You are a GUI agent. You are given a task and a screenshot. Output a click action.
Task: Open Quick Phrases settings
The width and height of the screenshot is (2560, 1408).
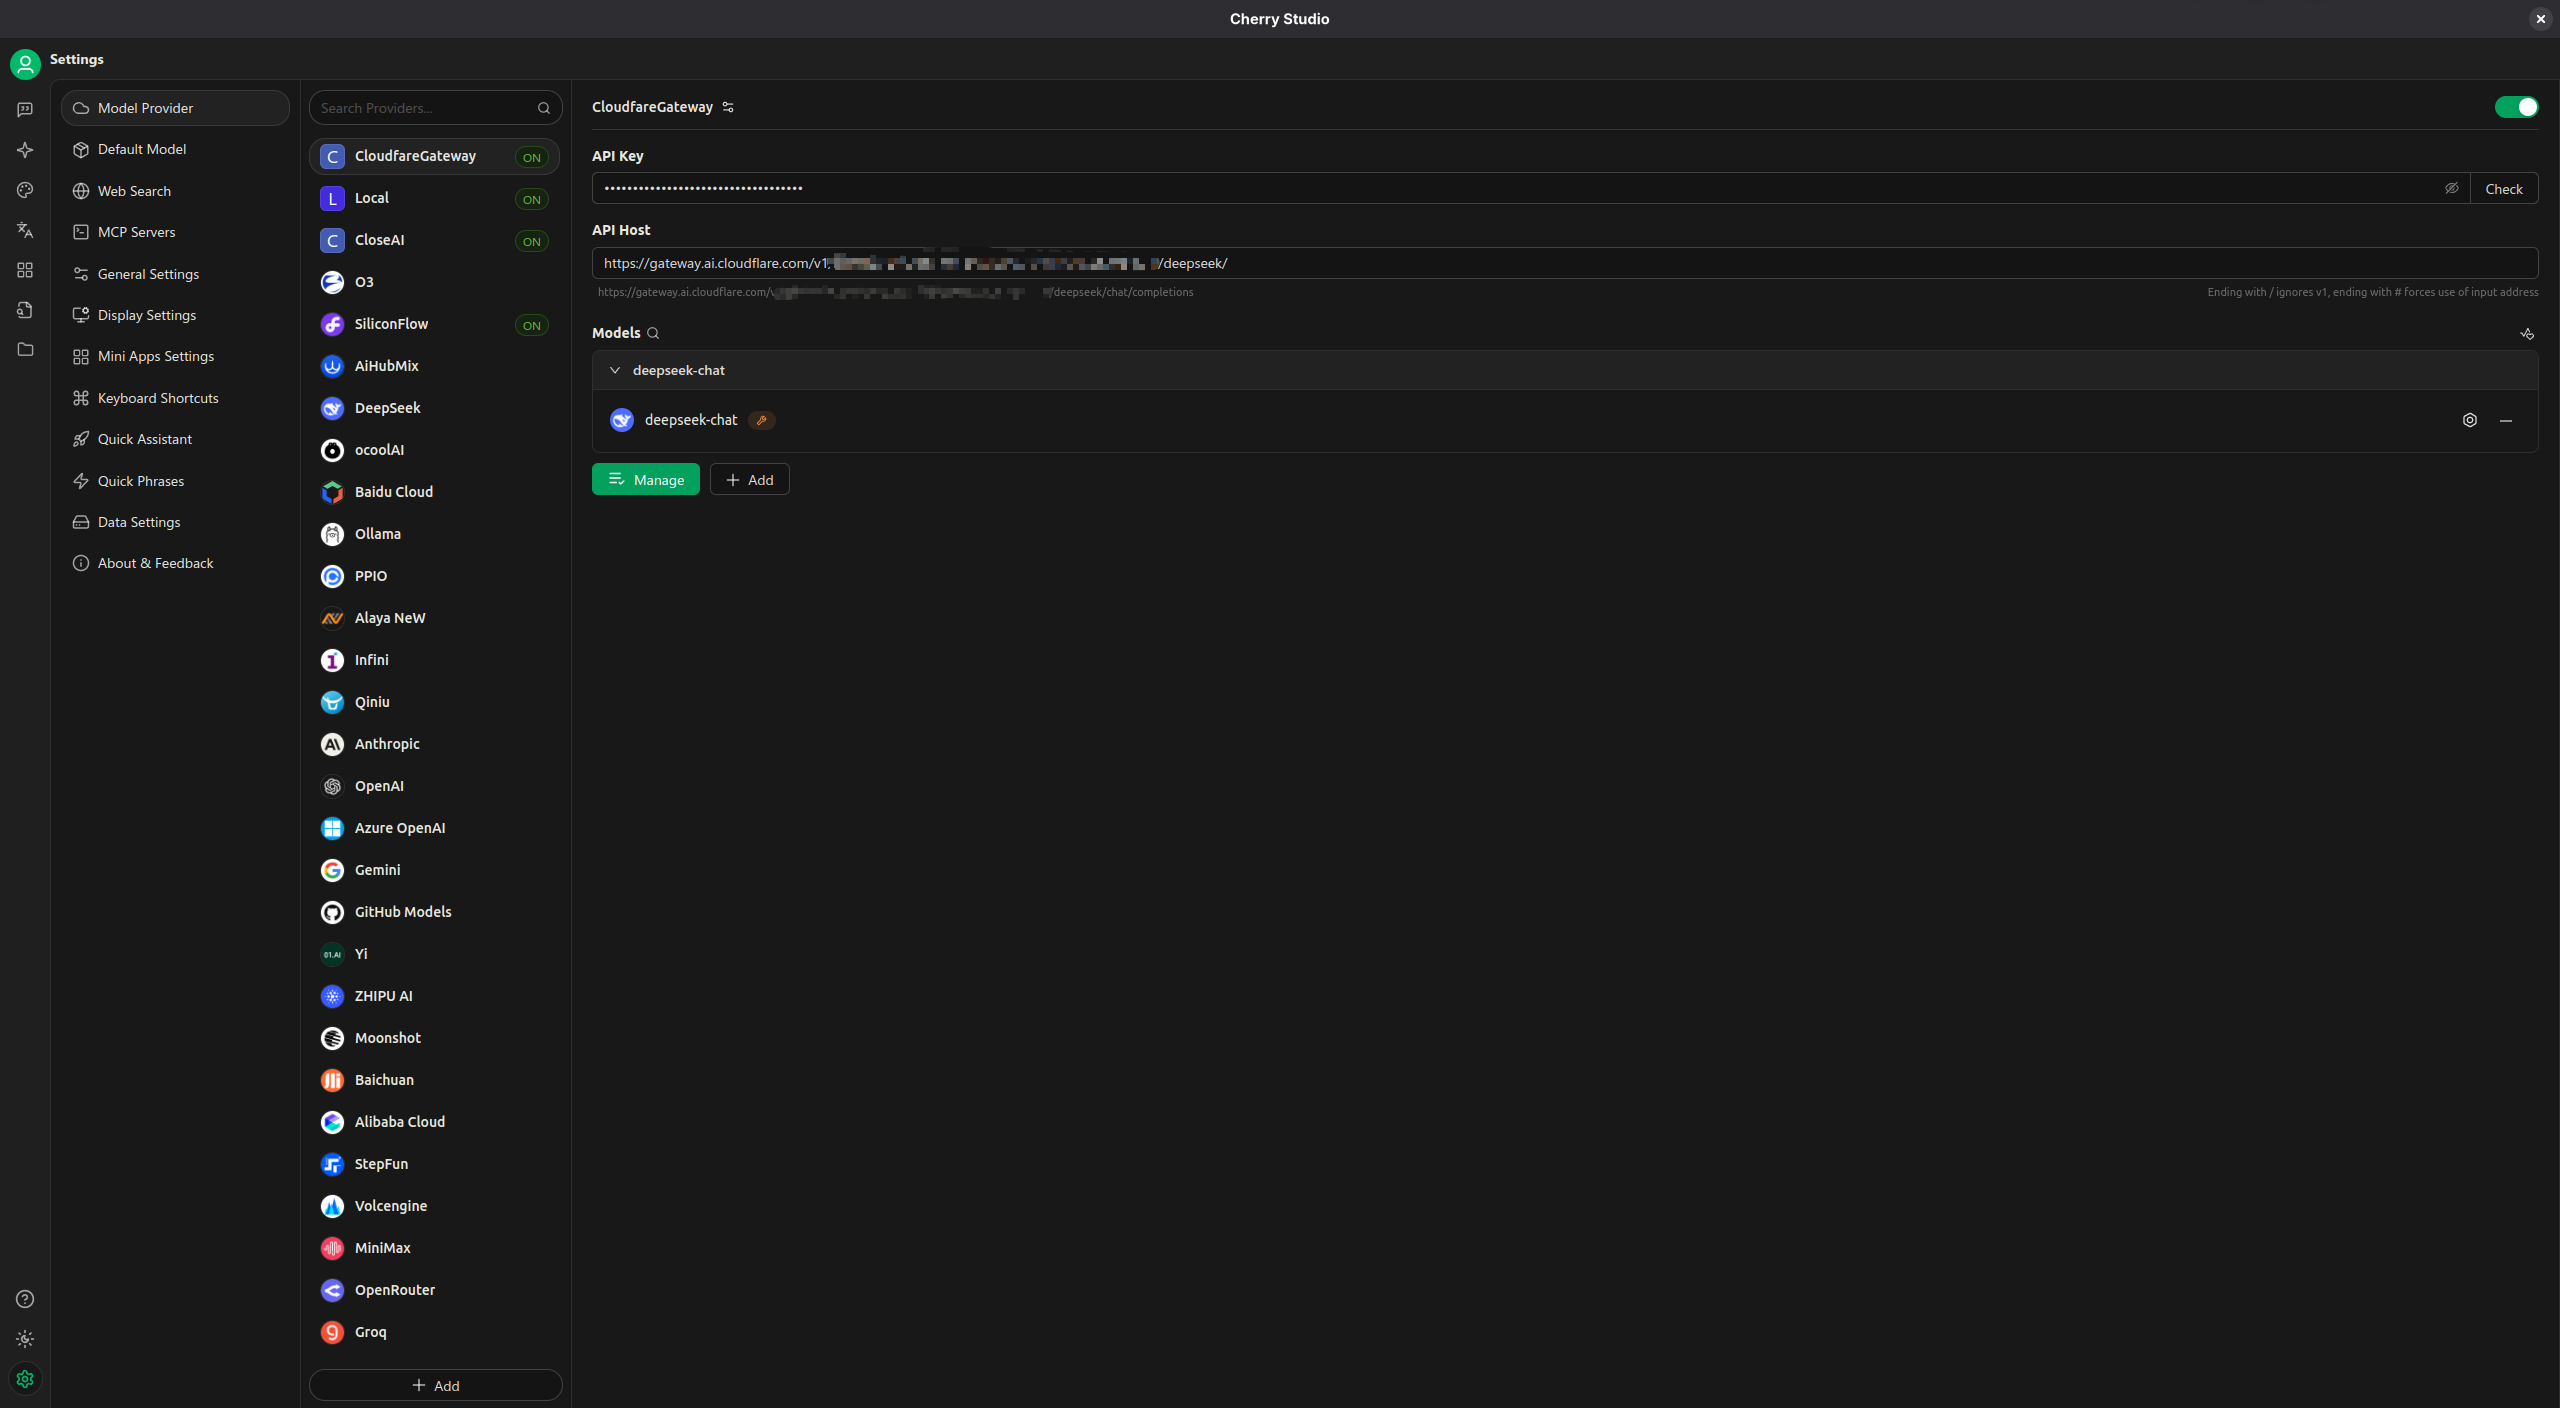[175, 481]
